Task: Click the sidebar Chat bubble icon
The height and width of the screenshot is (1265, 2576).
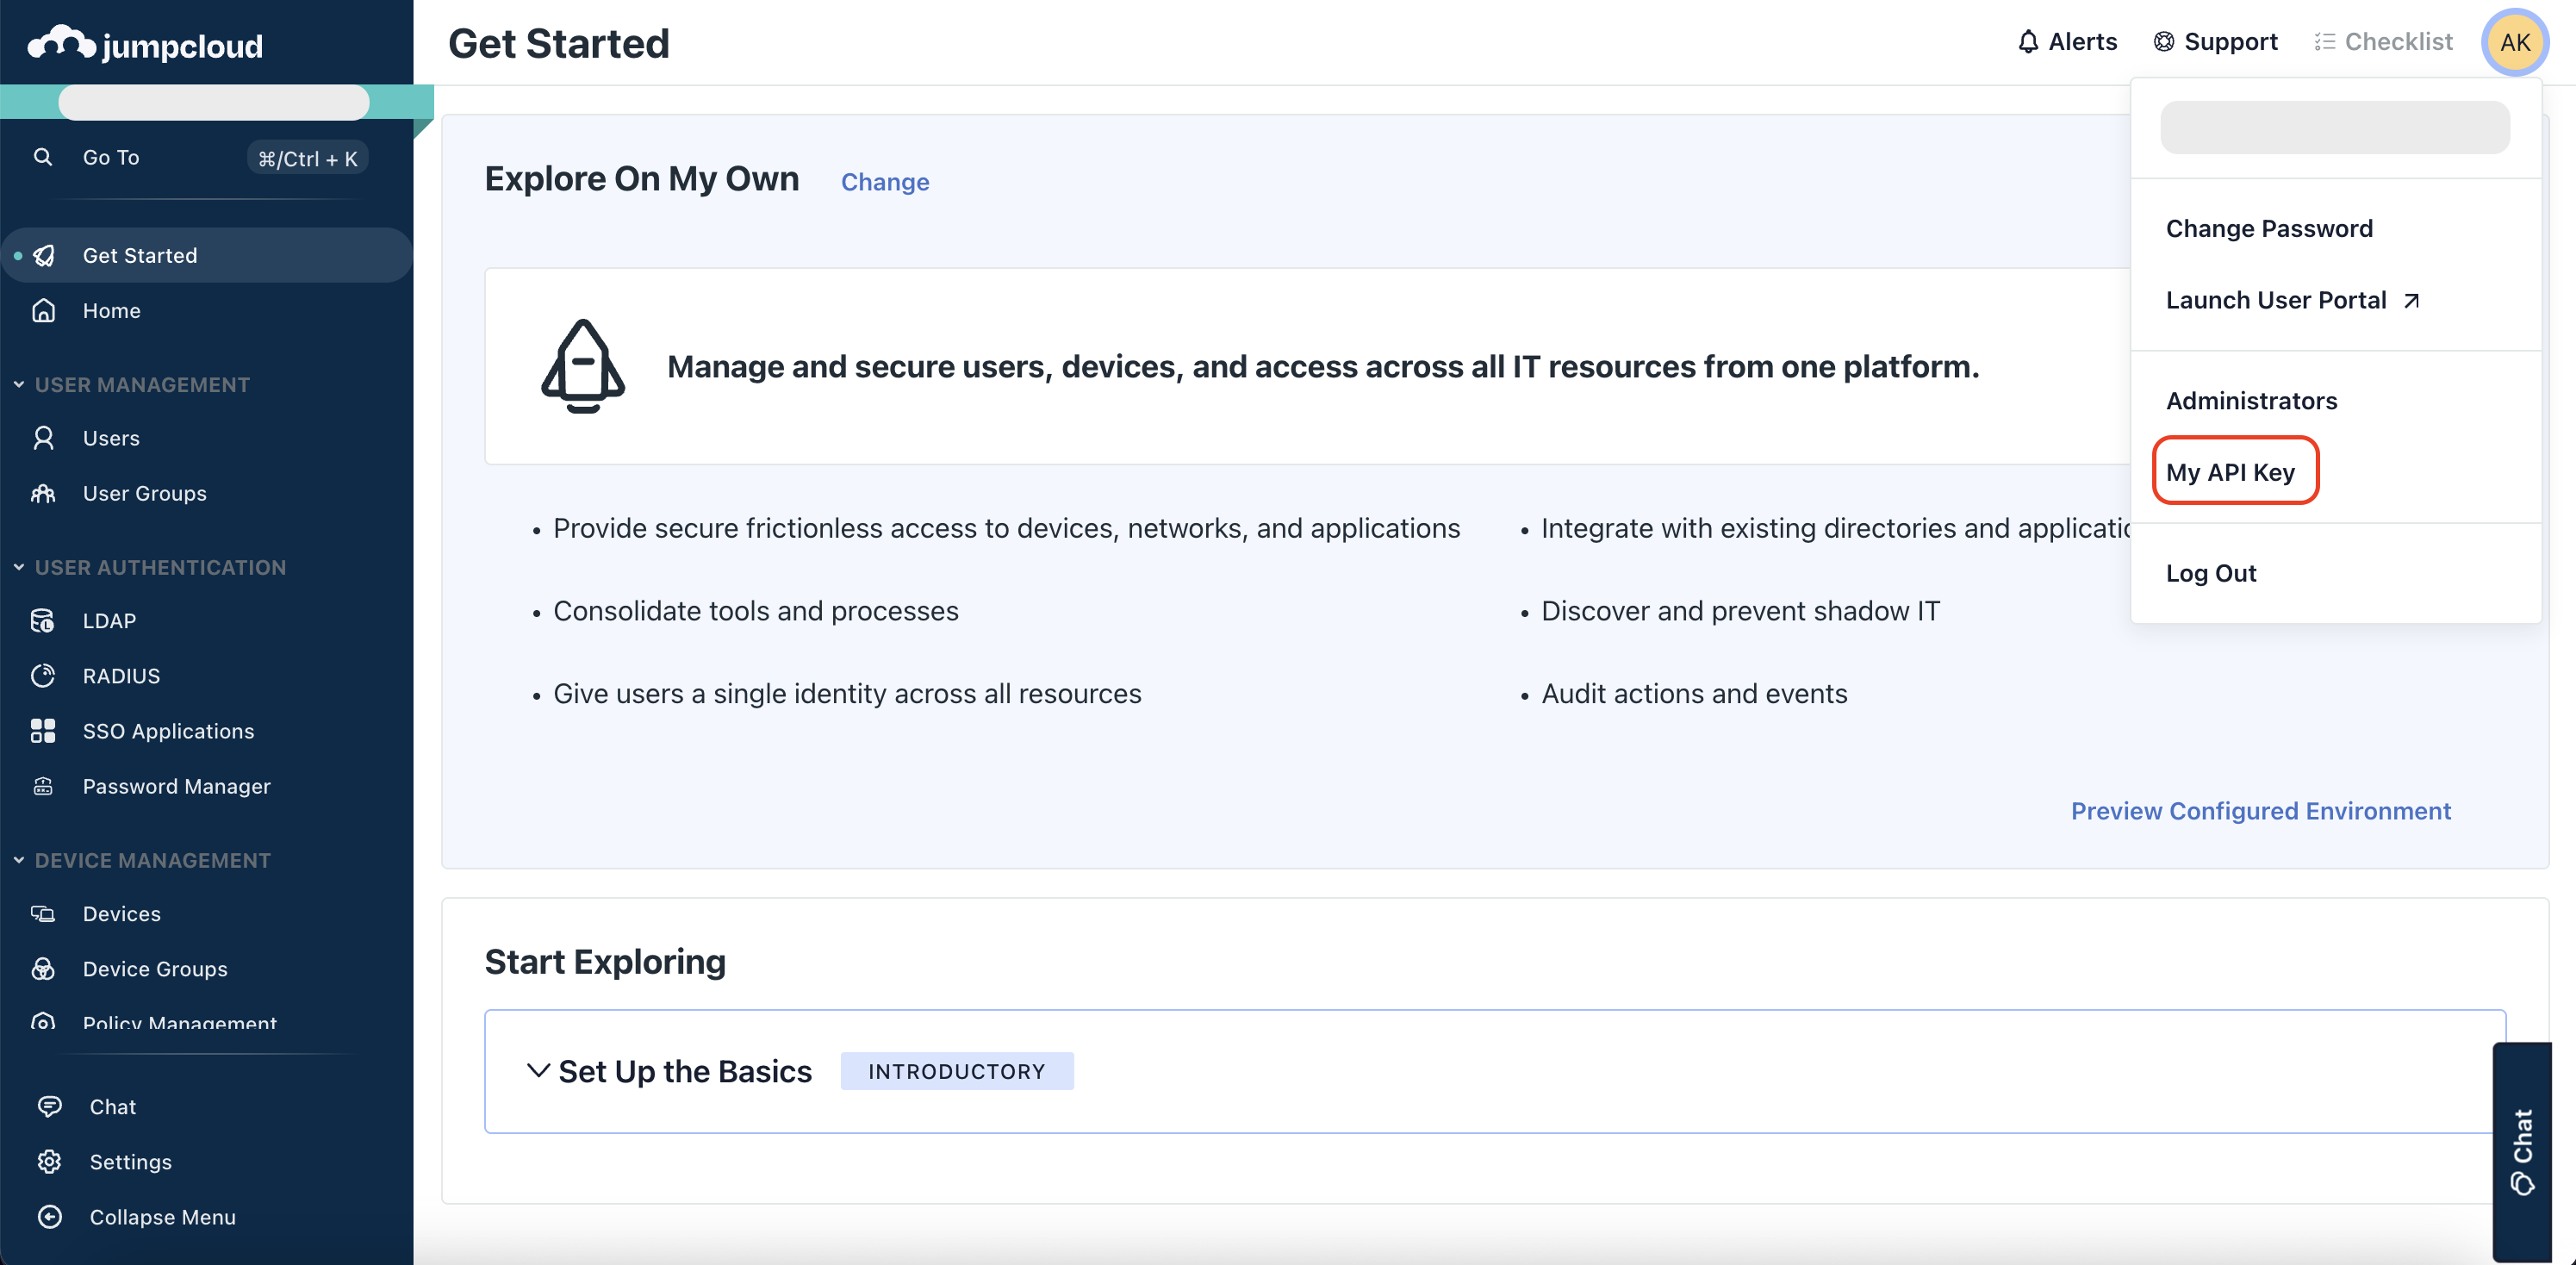Action: tap(49, 1106)
